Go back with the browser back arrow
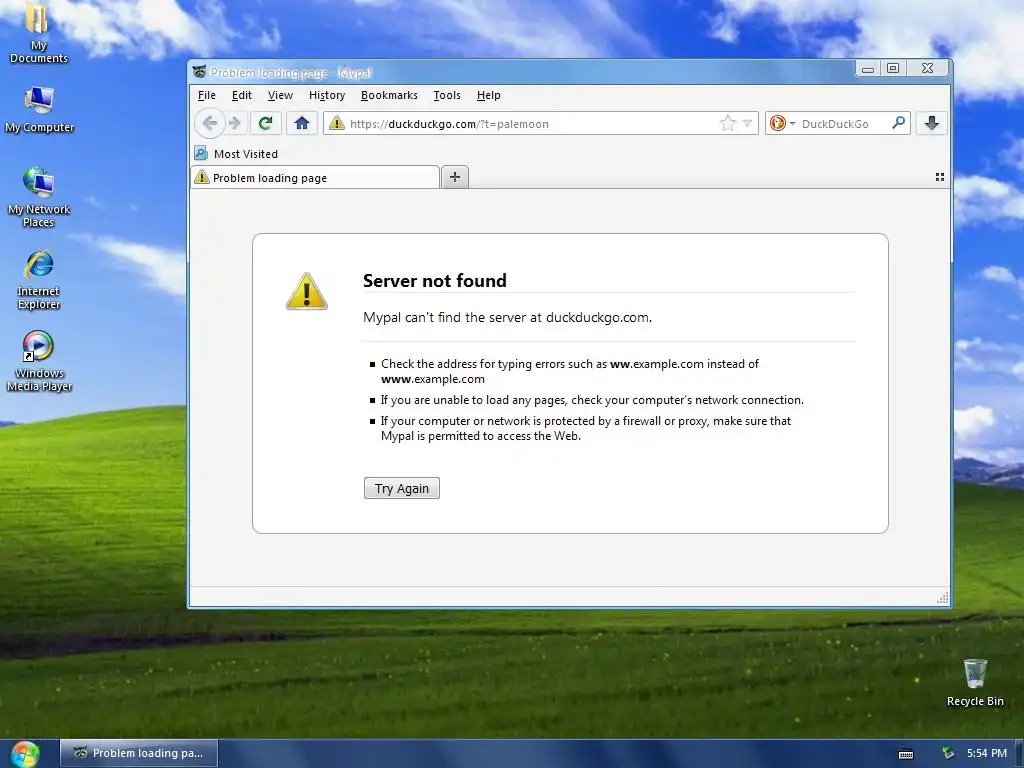Screen dimensions: 1024x768 210,123
